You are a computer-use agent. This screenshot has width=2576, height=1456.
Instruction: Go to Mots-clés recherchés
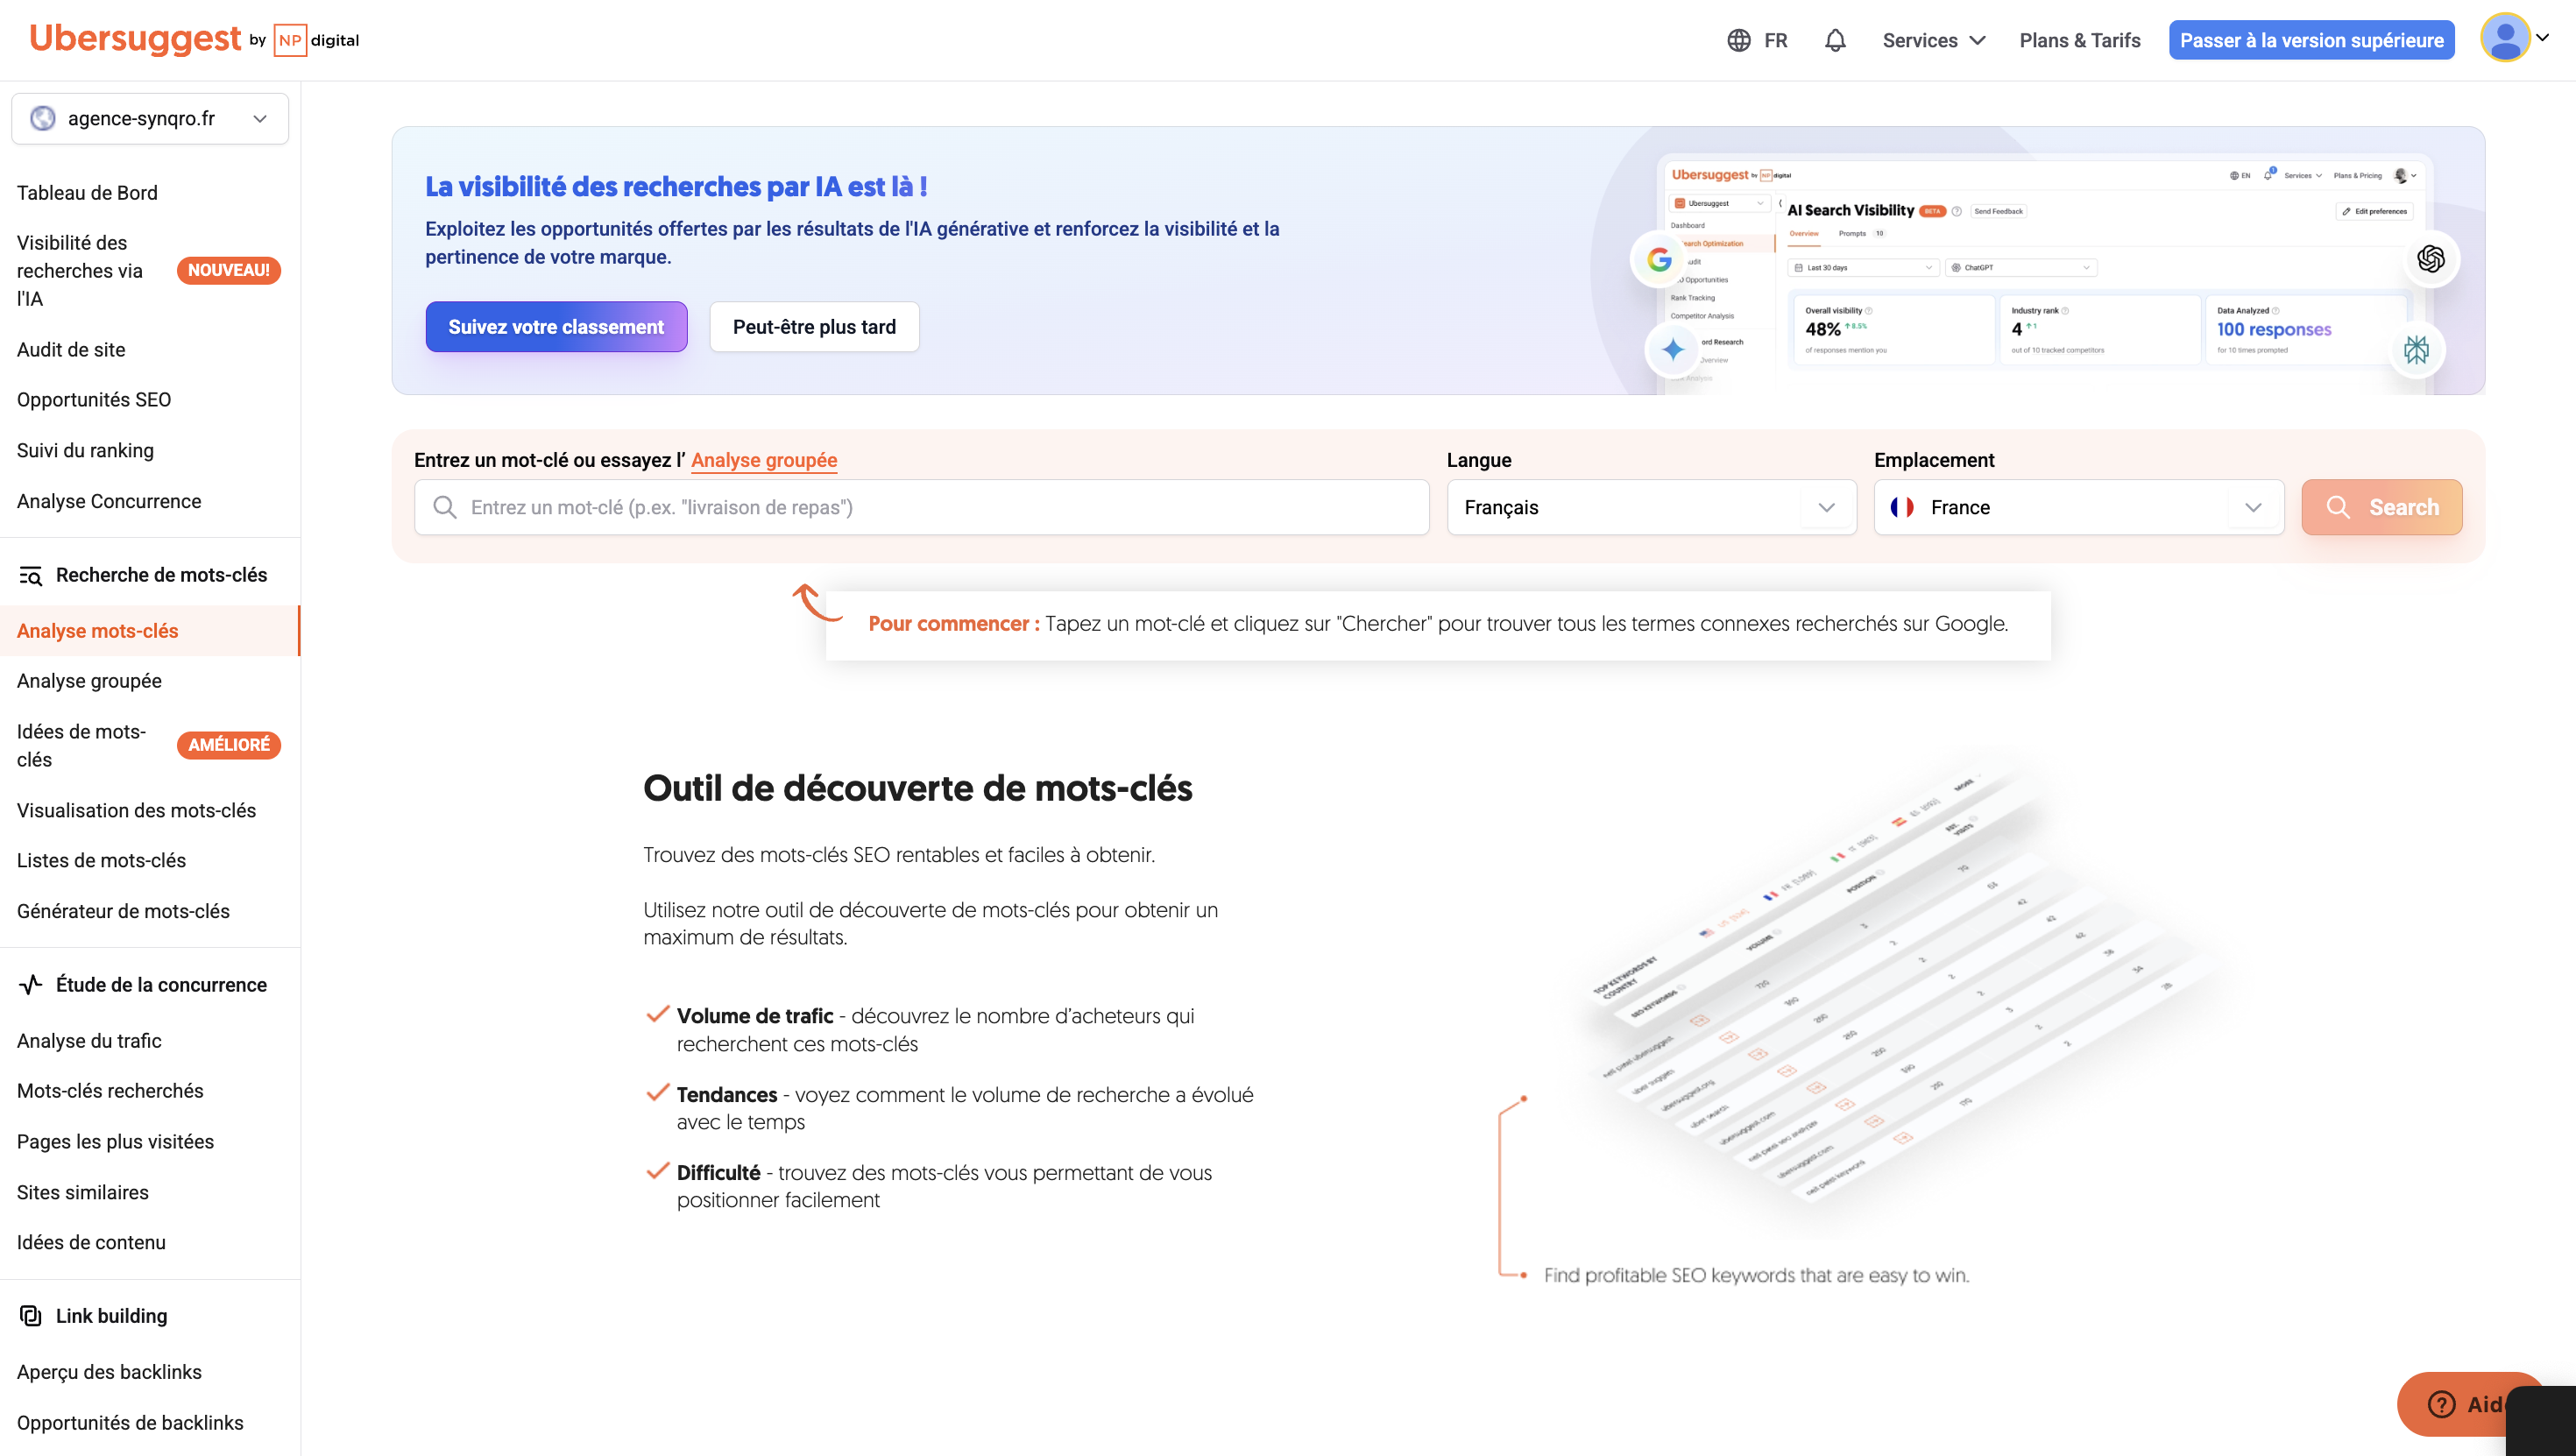[110, 1091]
